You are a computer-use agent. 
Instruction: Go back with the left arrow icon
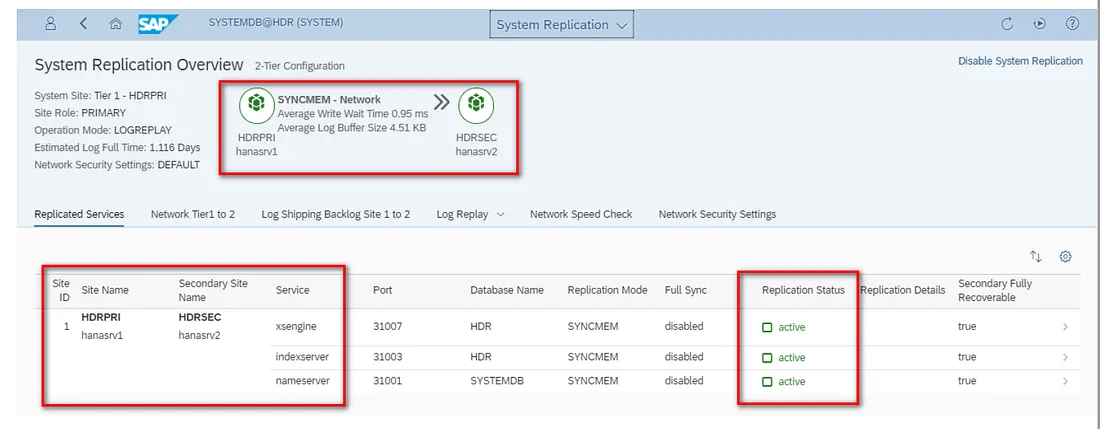click(x=83, y=23)
